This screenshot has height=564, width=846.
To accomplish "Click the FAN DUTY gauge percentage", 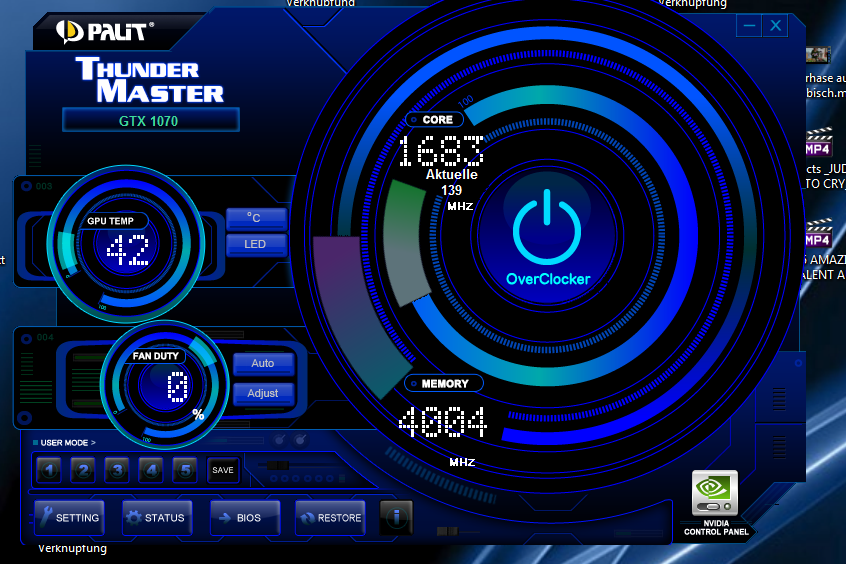I will tap(178, 388).
